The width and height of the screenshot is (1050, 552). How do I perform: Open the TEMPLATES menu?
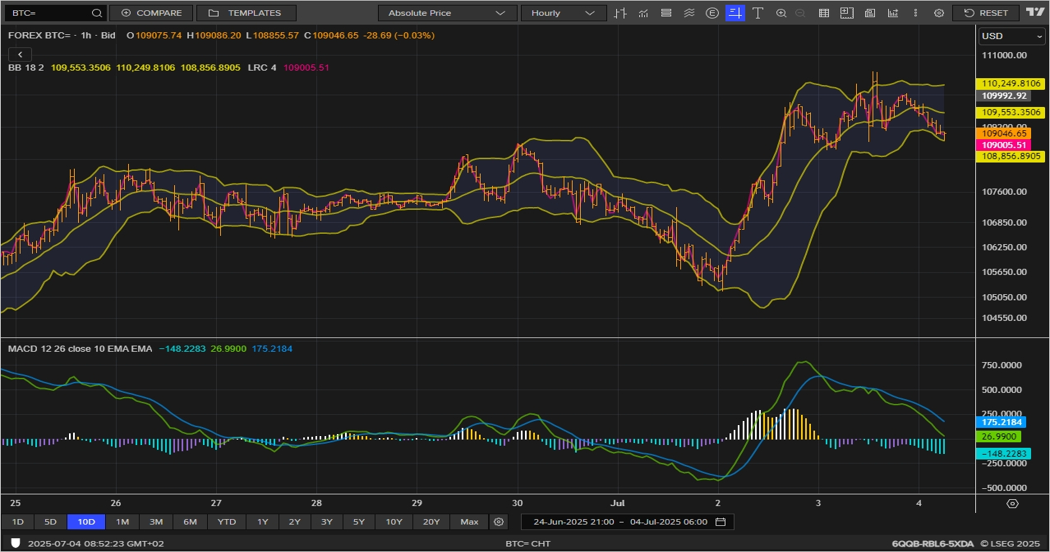[x=246, y=13]
